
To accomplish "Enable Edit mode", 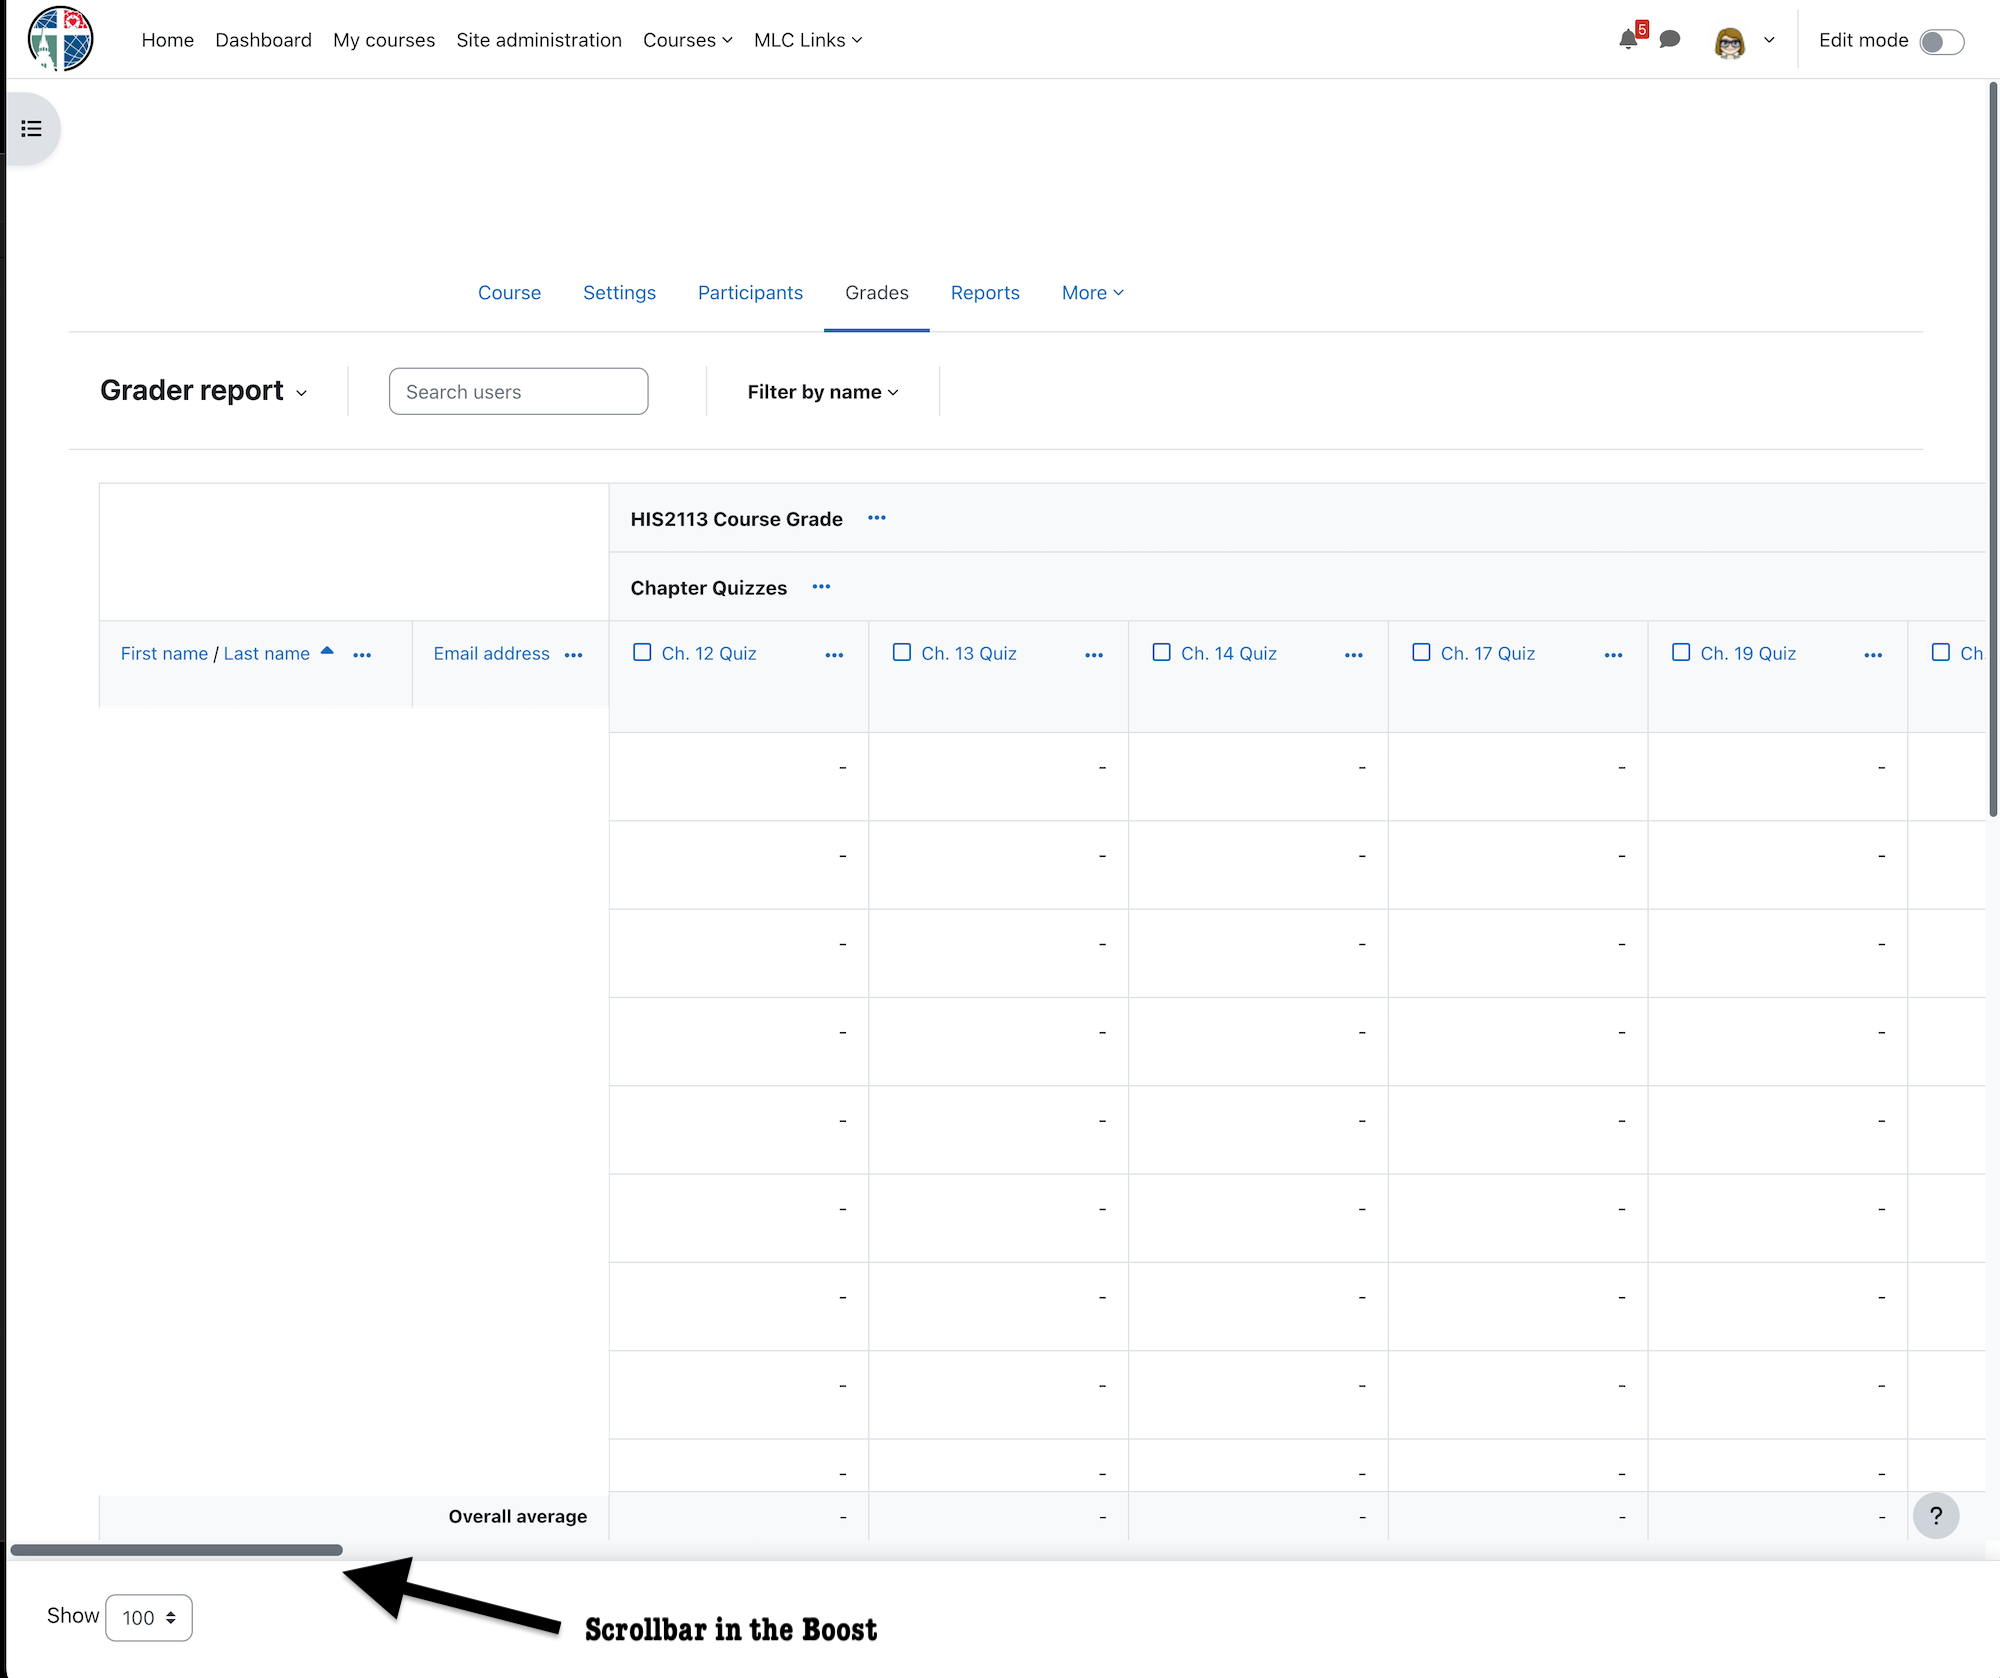I will tap(1941, 41).
